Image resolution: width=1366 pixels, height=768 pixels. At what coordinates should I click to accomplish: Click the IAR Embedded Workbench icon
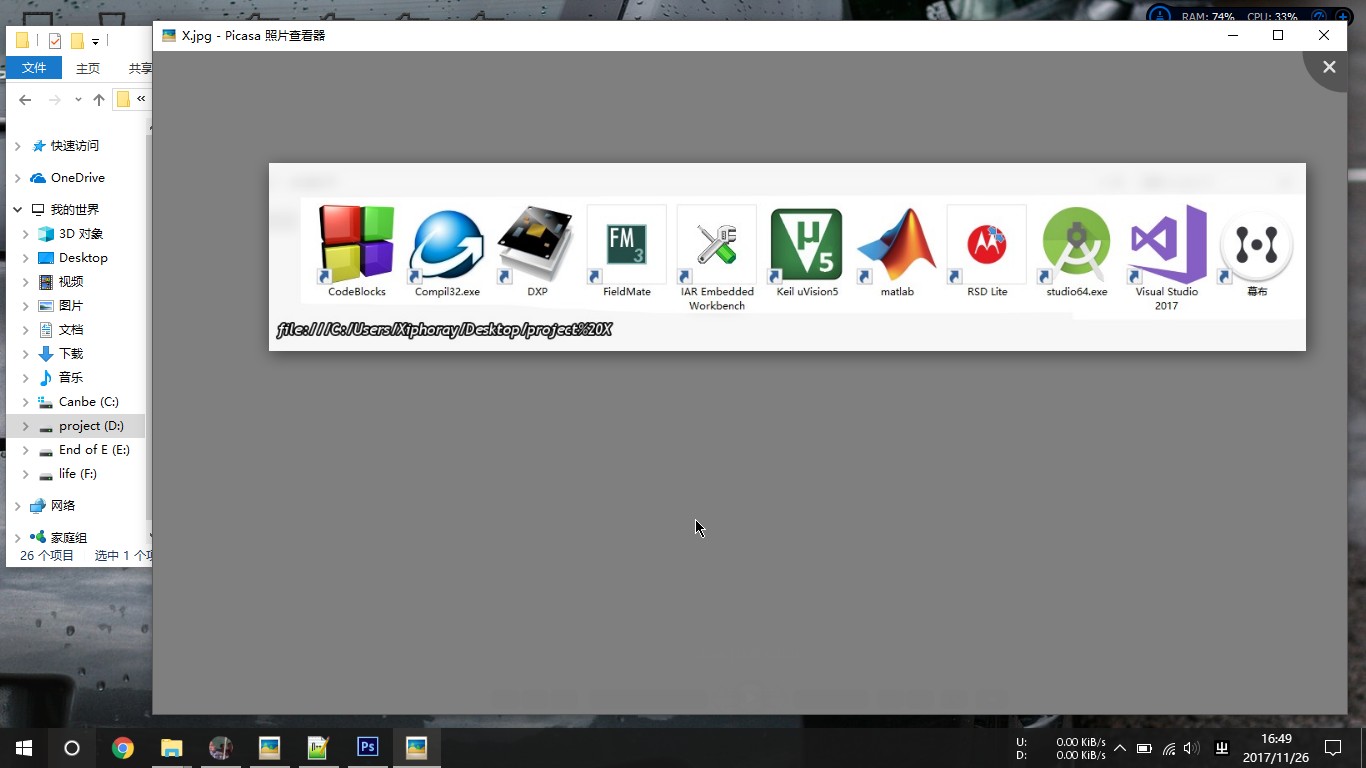click(x=717, y=244)
